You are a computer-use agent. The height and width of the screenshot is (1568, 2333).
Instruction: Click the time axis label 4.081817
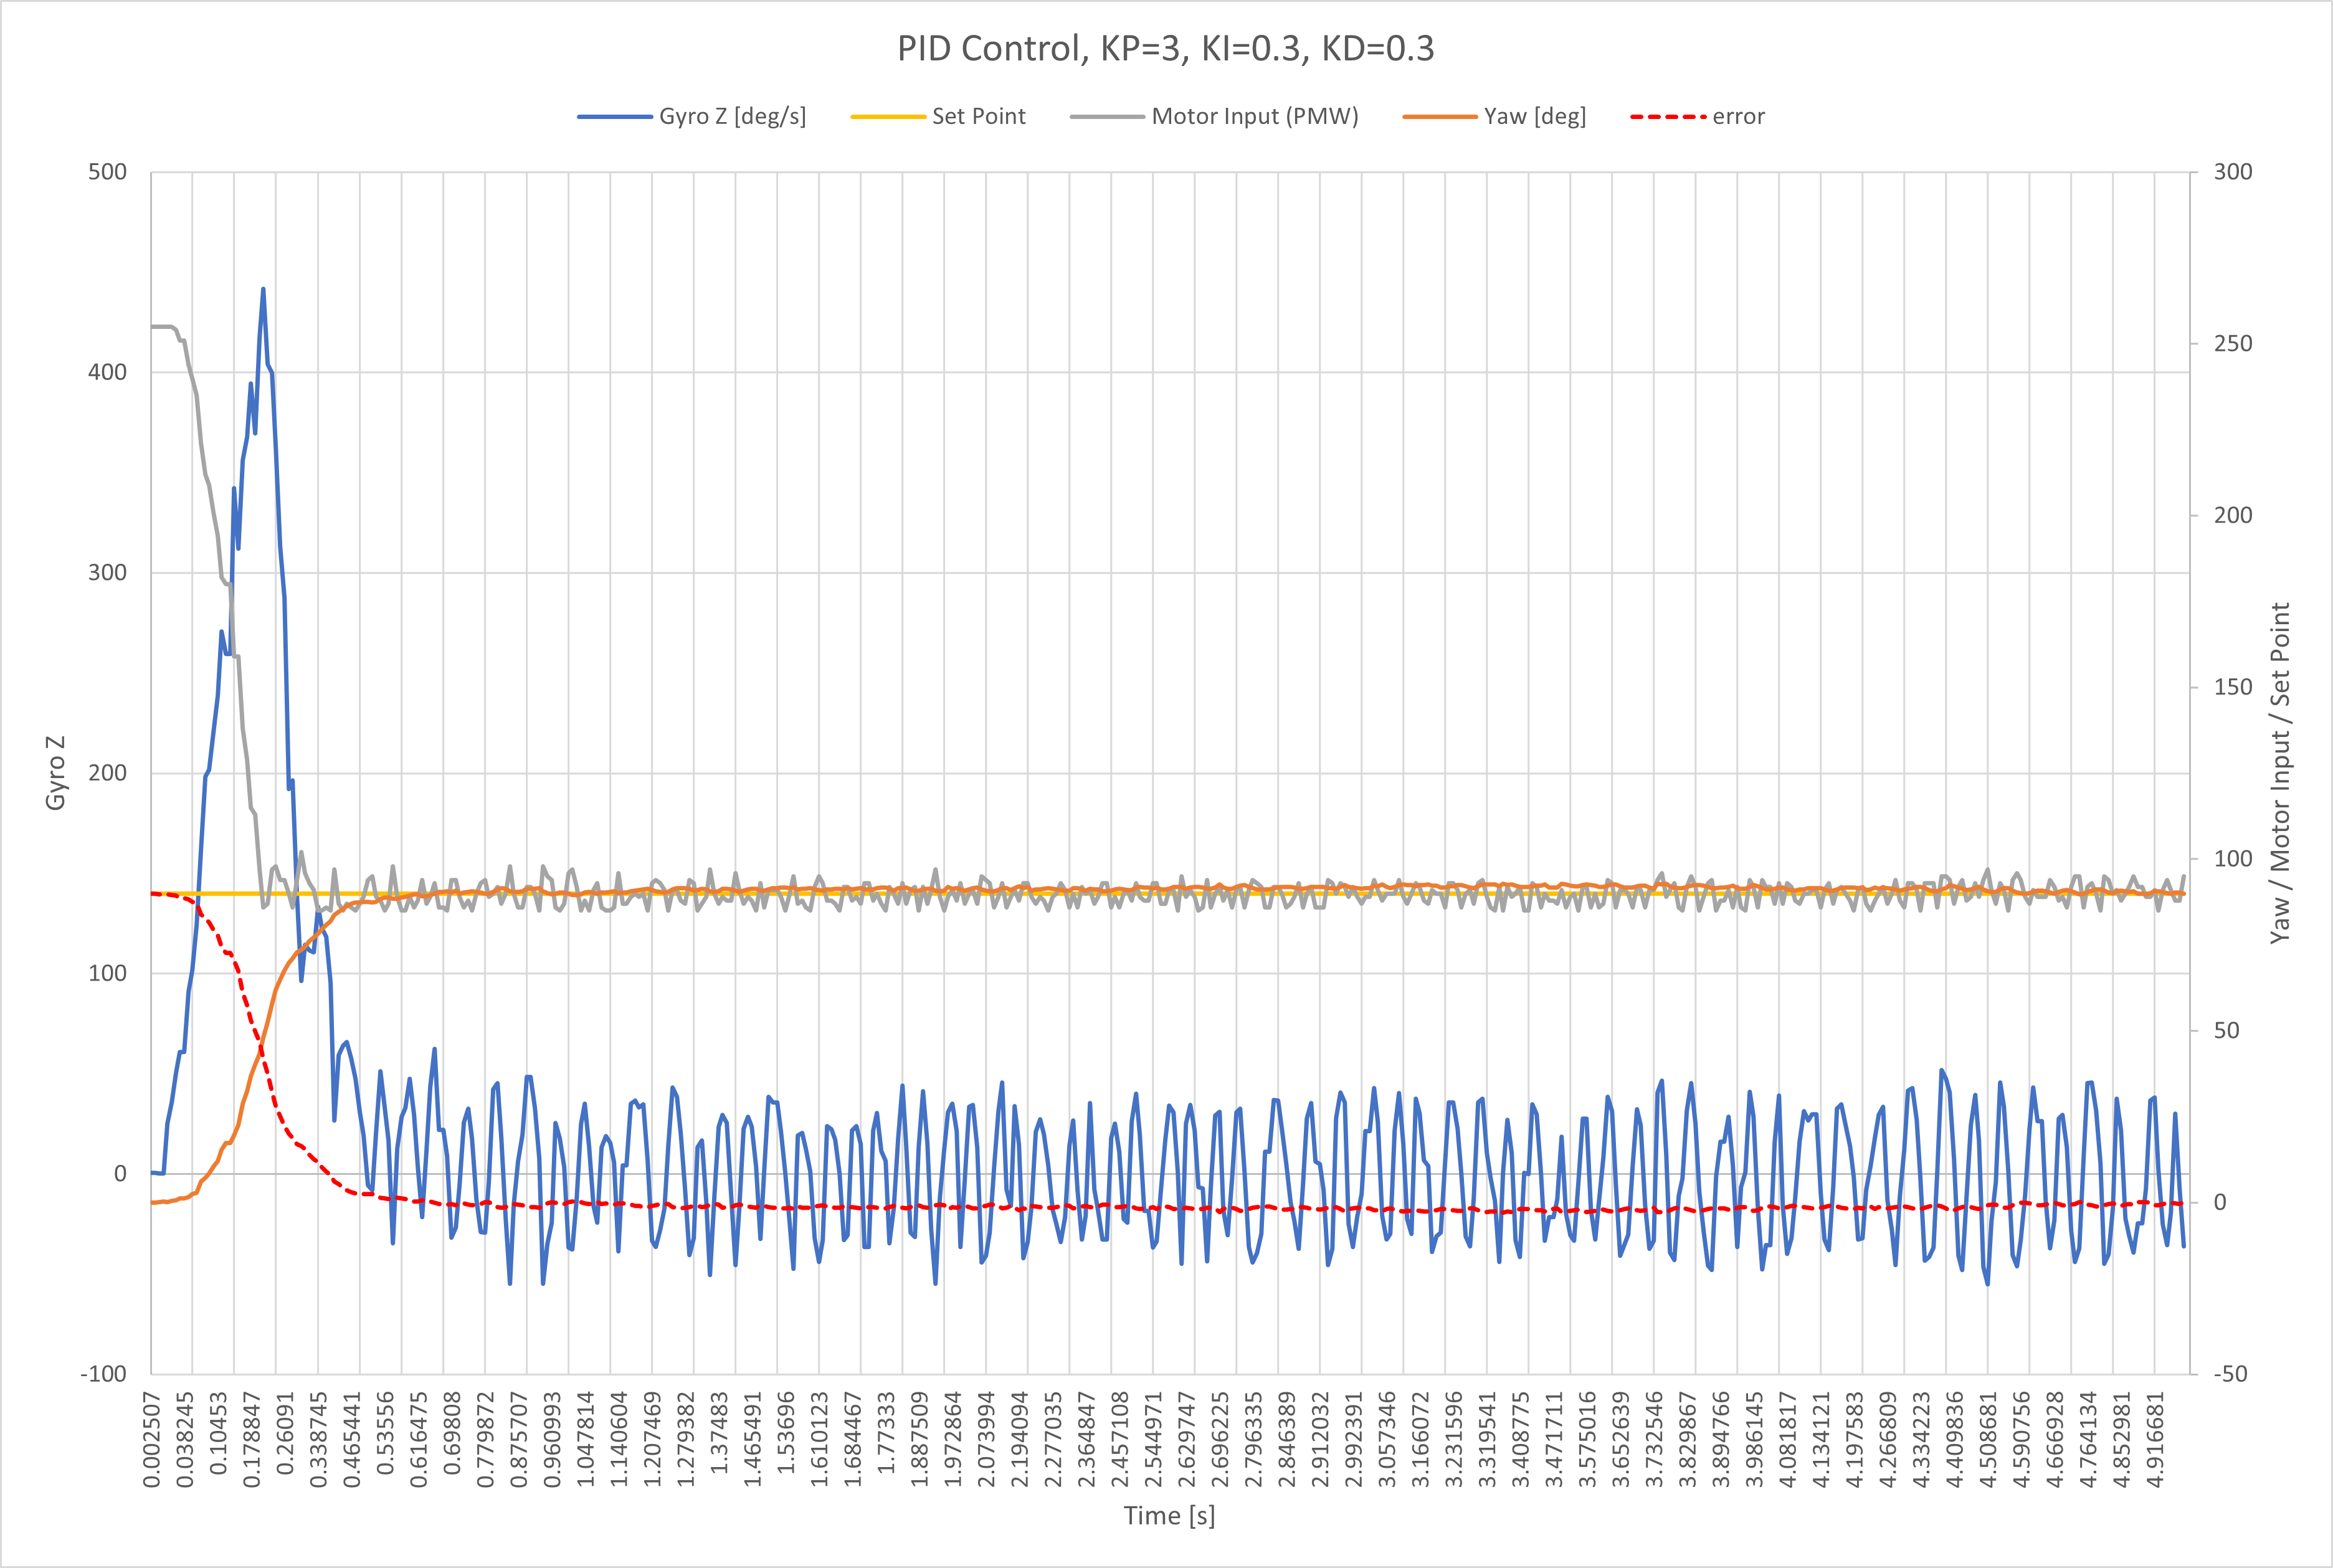point(1789,1439)
